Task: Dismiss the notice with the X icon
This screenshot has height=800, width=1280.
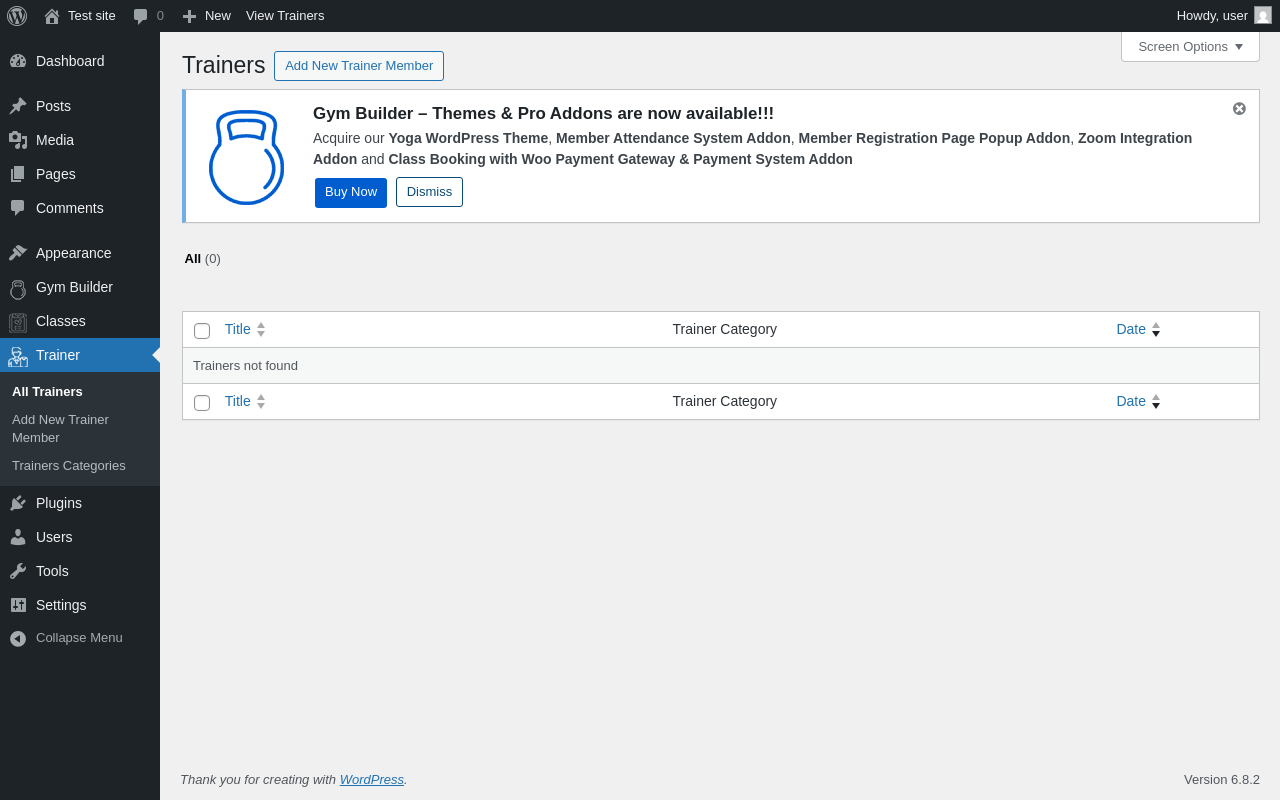Action: [x=1239, y=108]
